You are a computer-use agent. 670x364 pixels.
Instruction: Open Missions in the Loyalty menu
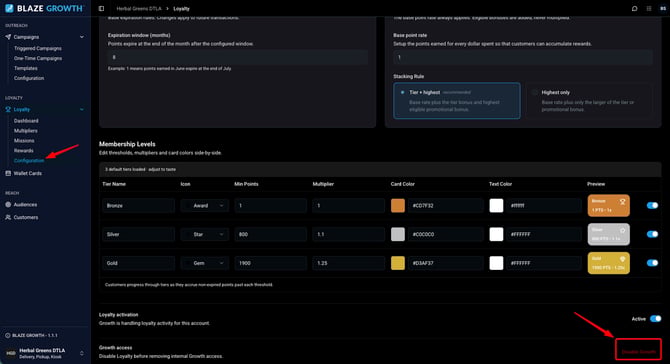24,141
